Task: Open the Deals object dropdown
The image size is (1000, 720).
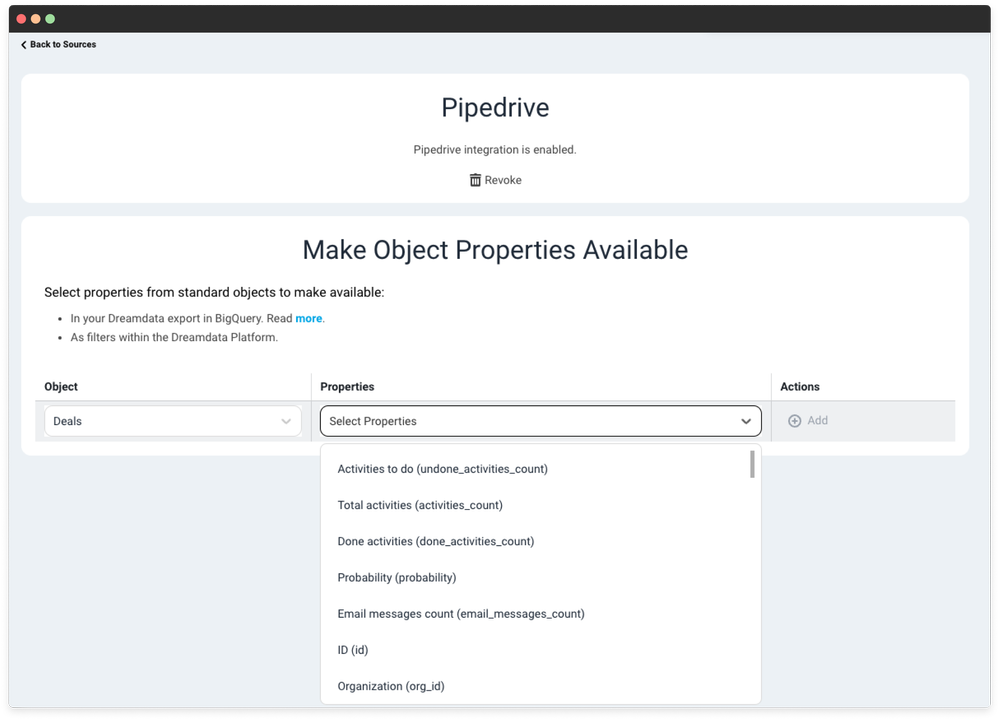Action: pos(172,421)
